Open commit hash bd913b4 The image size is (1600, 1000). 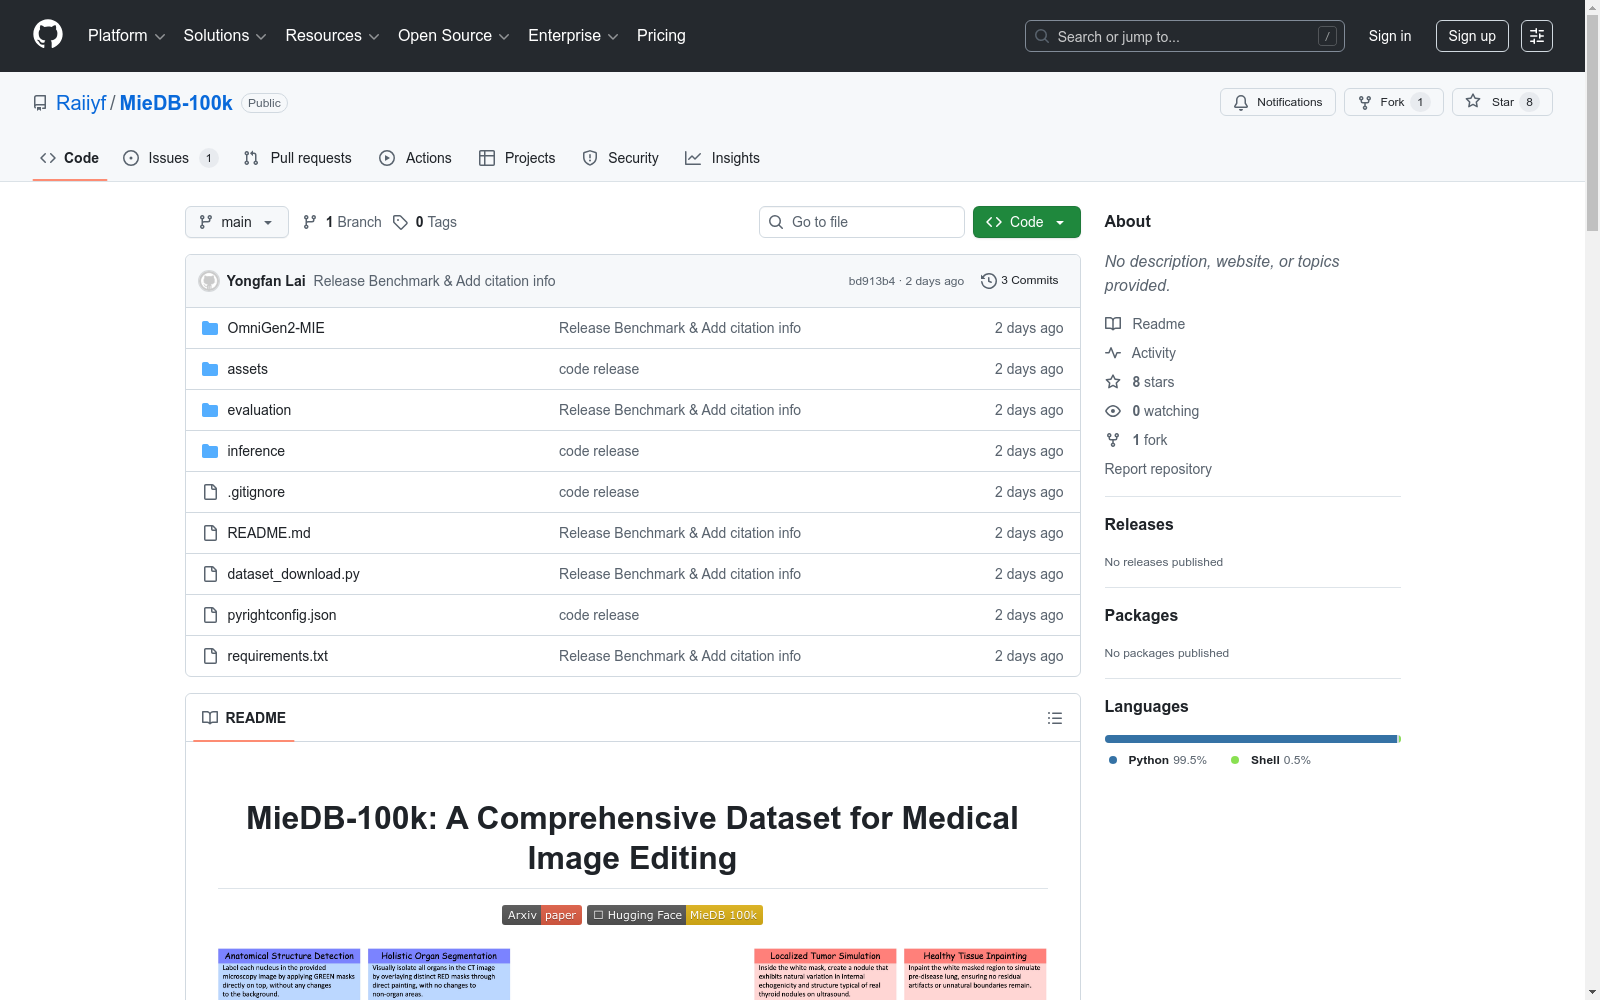pos(872,281)
